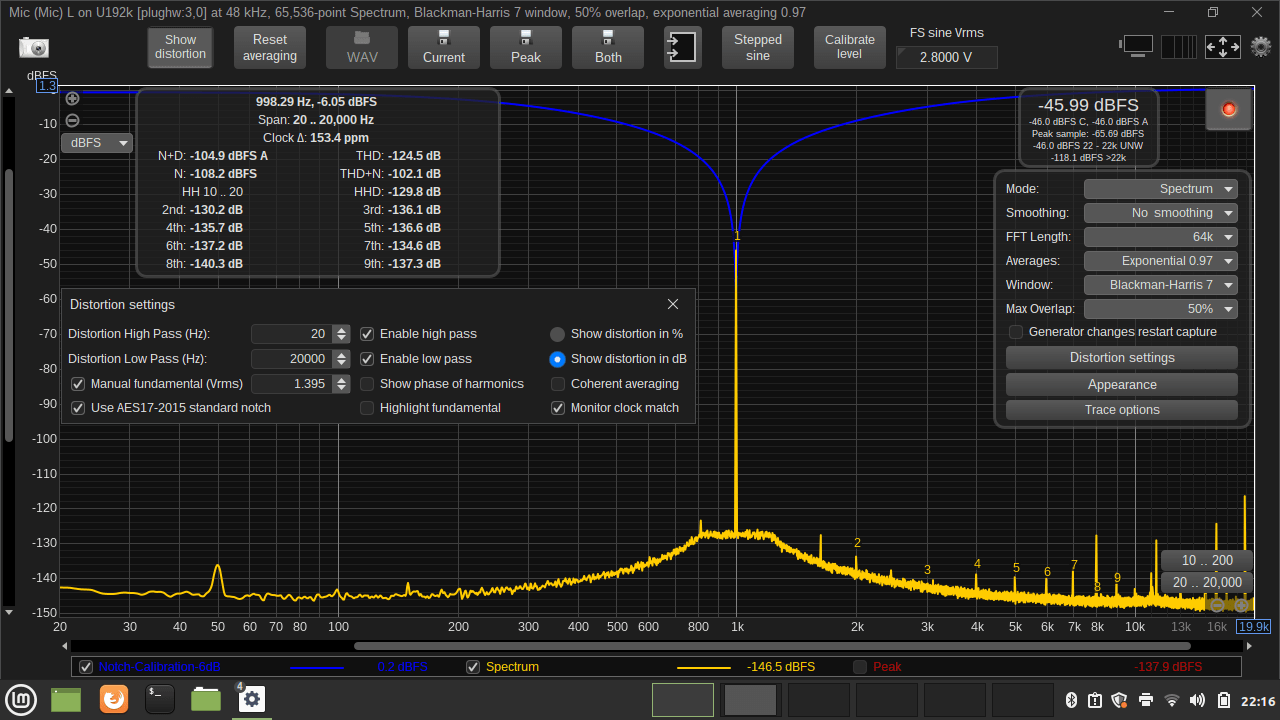The height and width of the screenshot is (720, 1280).
Task: Open the volume tray icon
Action: pyautogui.click(x=1199, y=700)
